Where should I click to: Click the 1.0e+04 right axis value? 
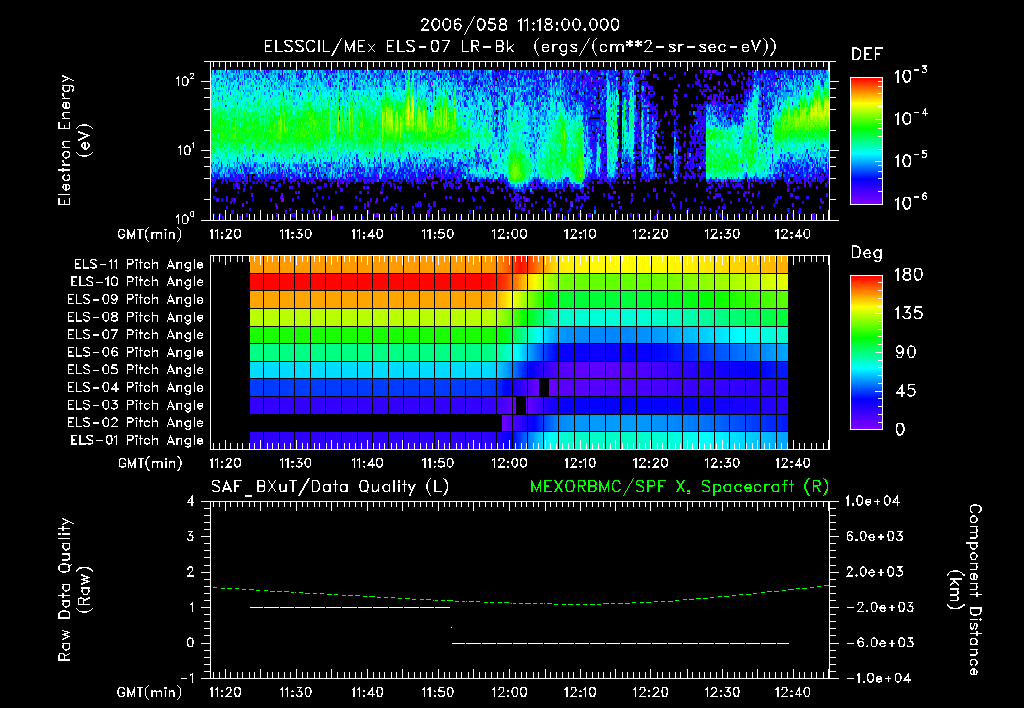pyautogui.click(x=872, y=501)
